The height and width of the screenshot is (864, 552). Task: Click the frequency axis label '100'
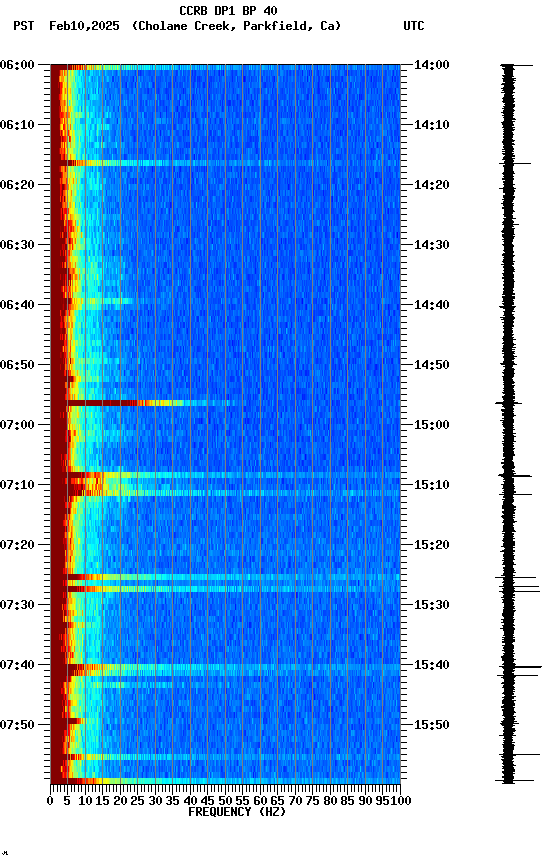(x=401, y=801)
